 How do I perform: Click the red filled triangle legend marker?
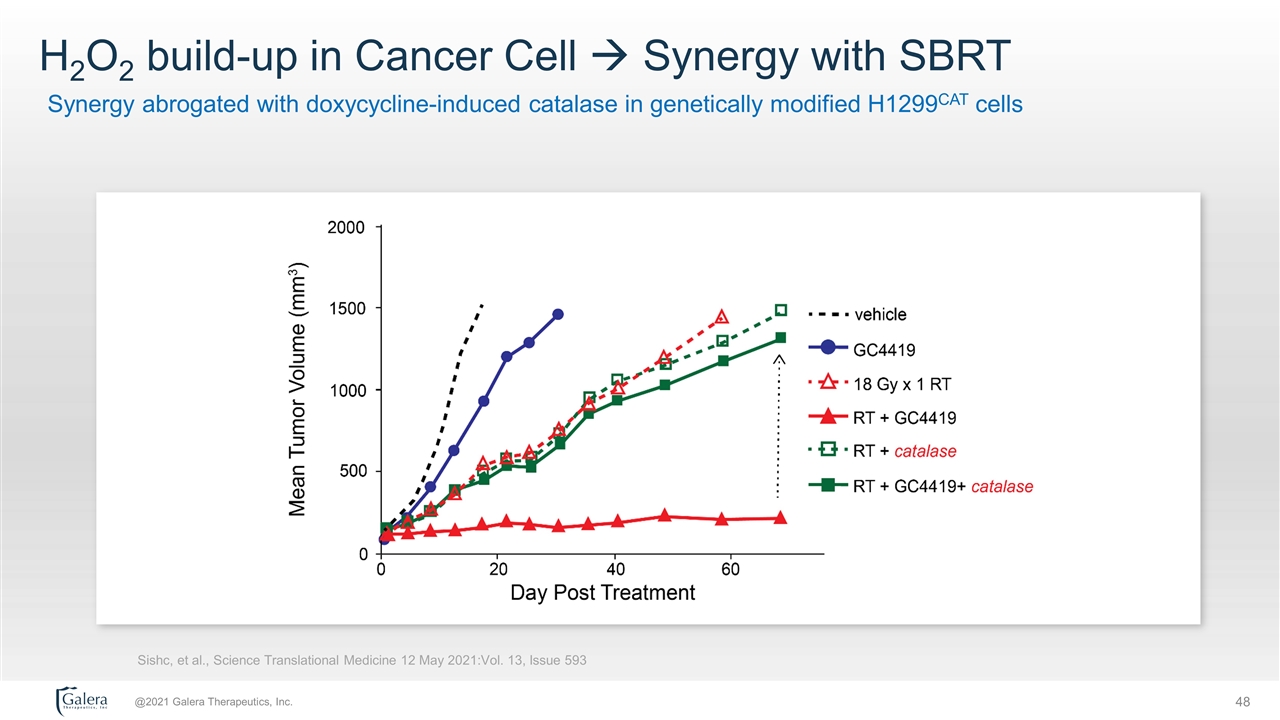pyautogui.click(x=829, y=417)
